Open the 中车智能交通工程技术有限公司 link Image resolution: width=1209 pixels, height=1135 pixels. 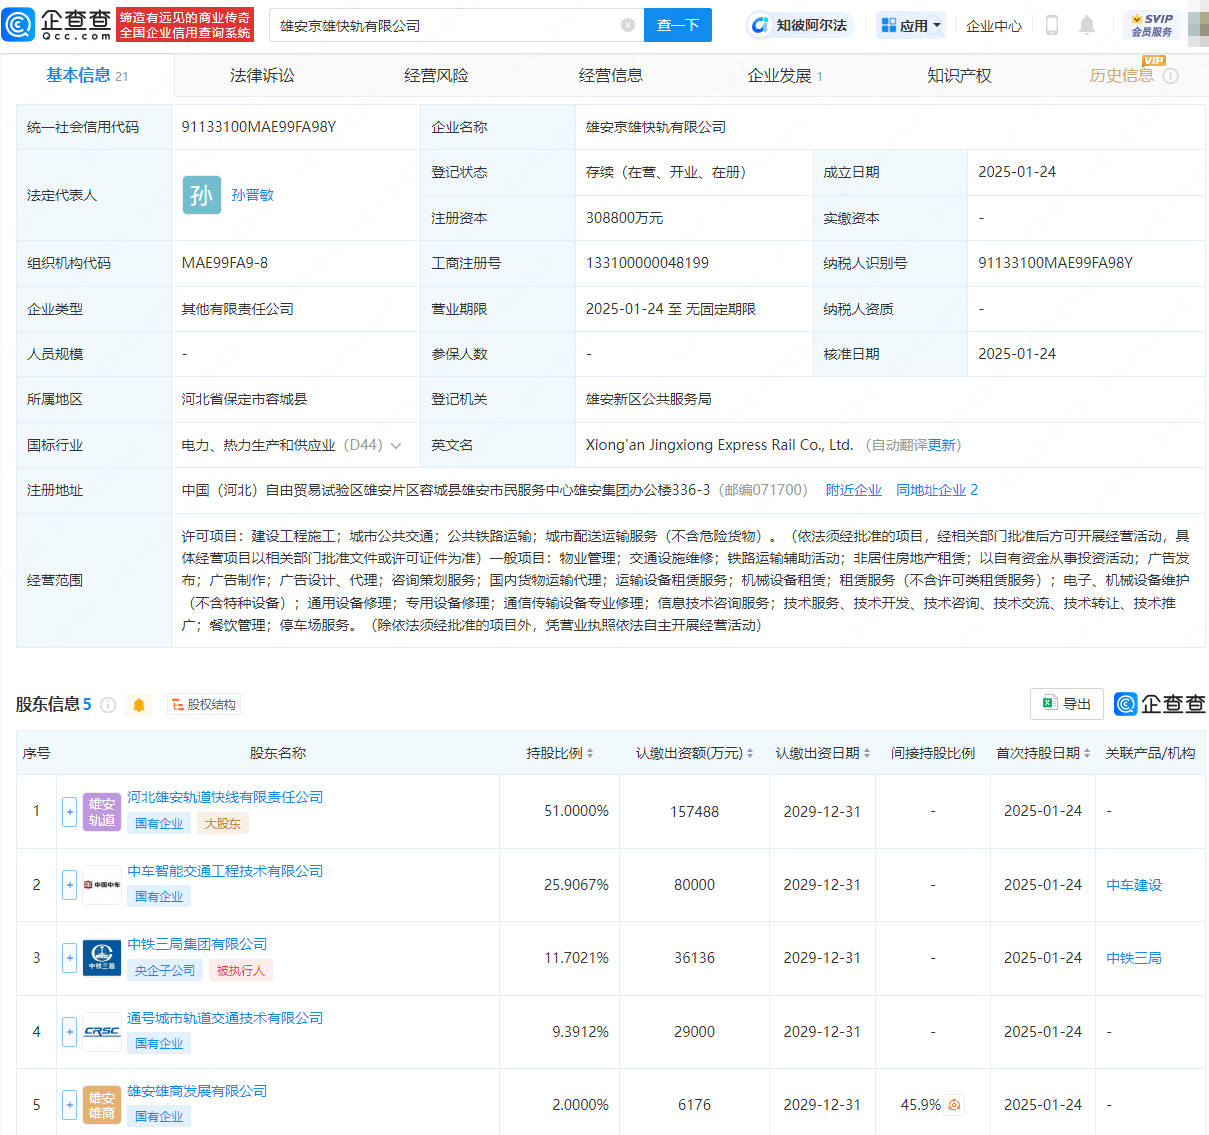point(225,871)
